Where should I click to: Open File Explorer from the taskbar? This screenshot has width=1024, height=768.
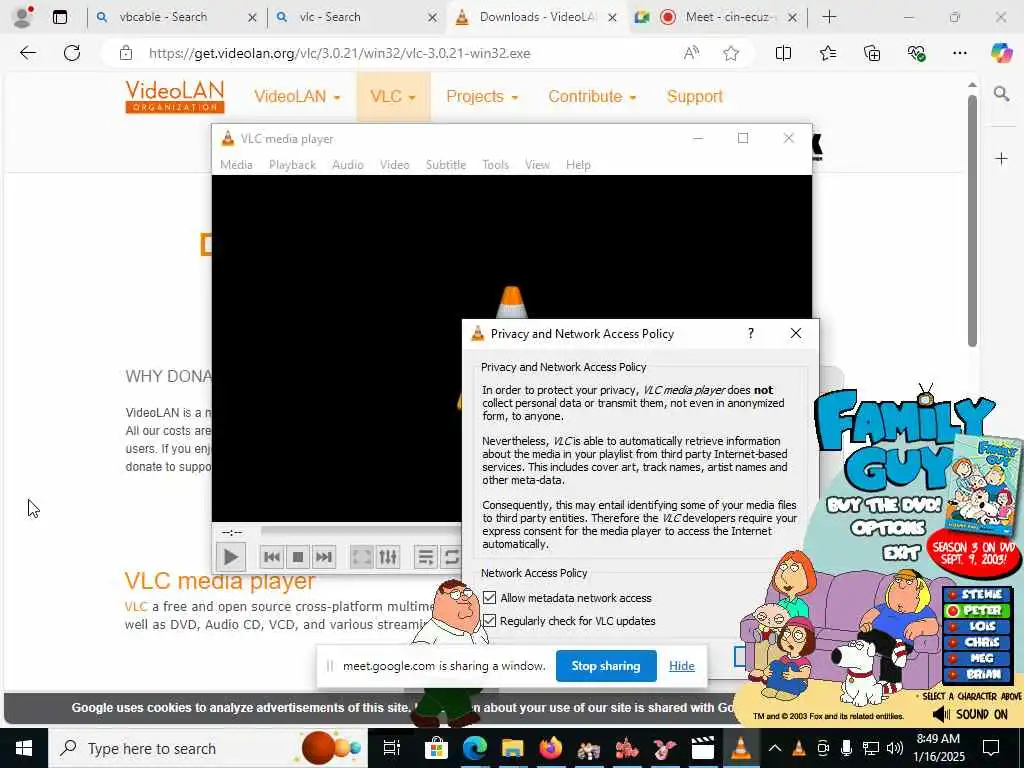pyautogui.click(x=513, y=748)
